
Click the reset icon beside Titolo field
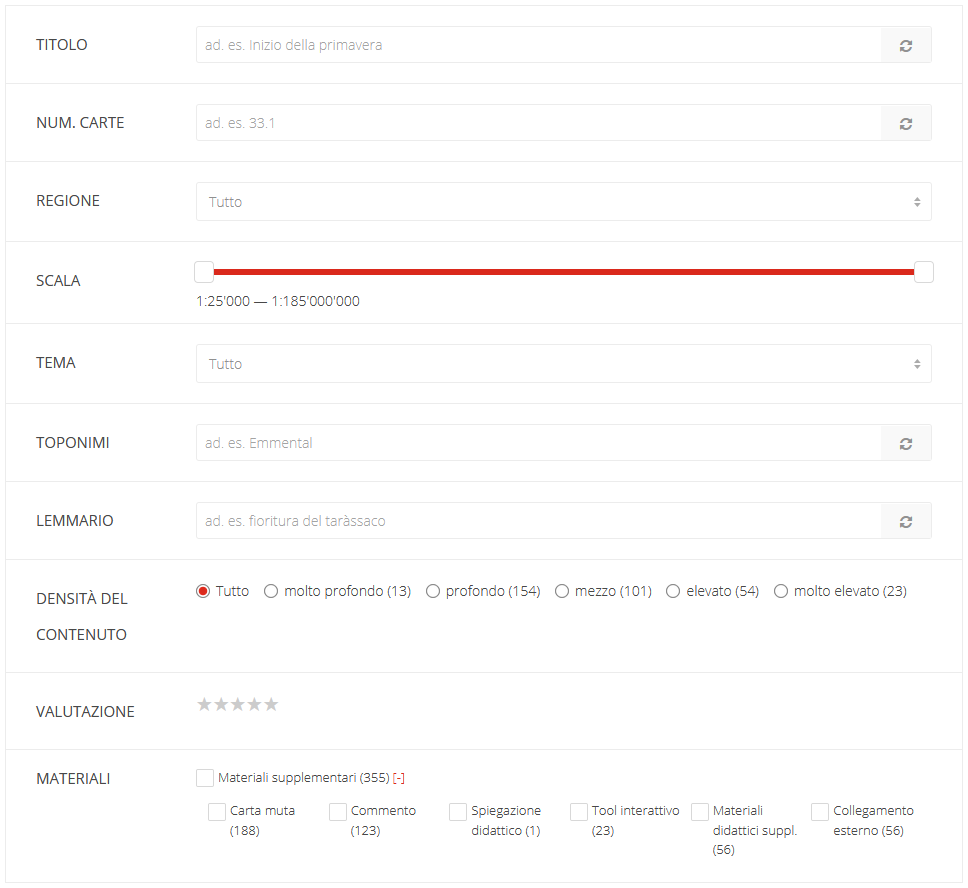(x=905, y=45)
